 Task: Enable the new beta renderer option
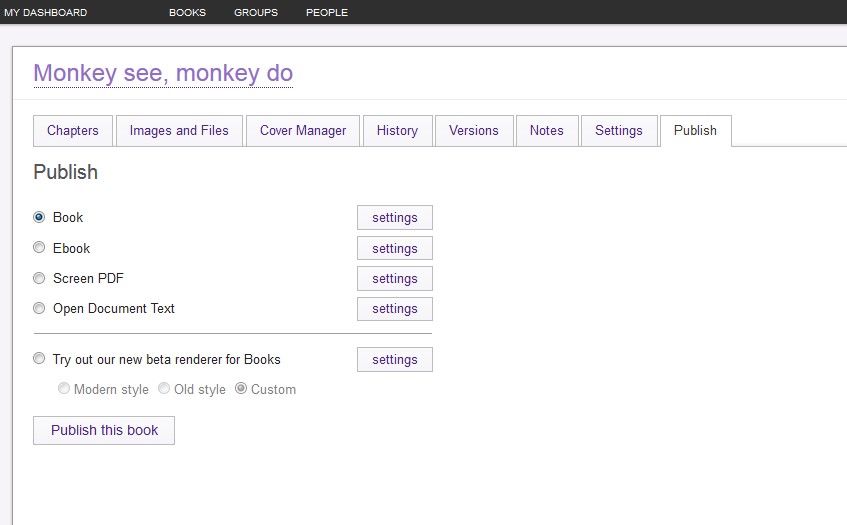39,359
